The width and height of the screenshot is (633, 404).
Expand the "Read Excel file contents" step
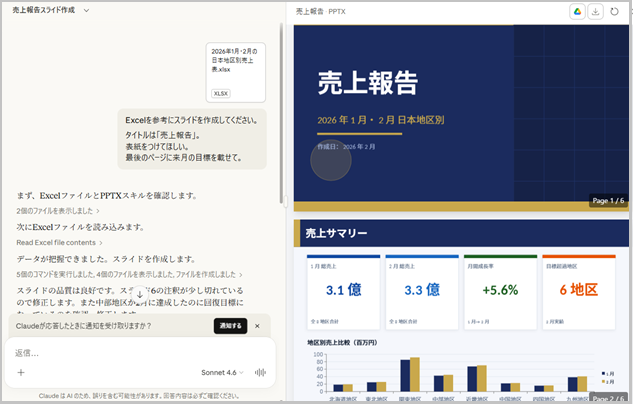tap(60, 243)
